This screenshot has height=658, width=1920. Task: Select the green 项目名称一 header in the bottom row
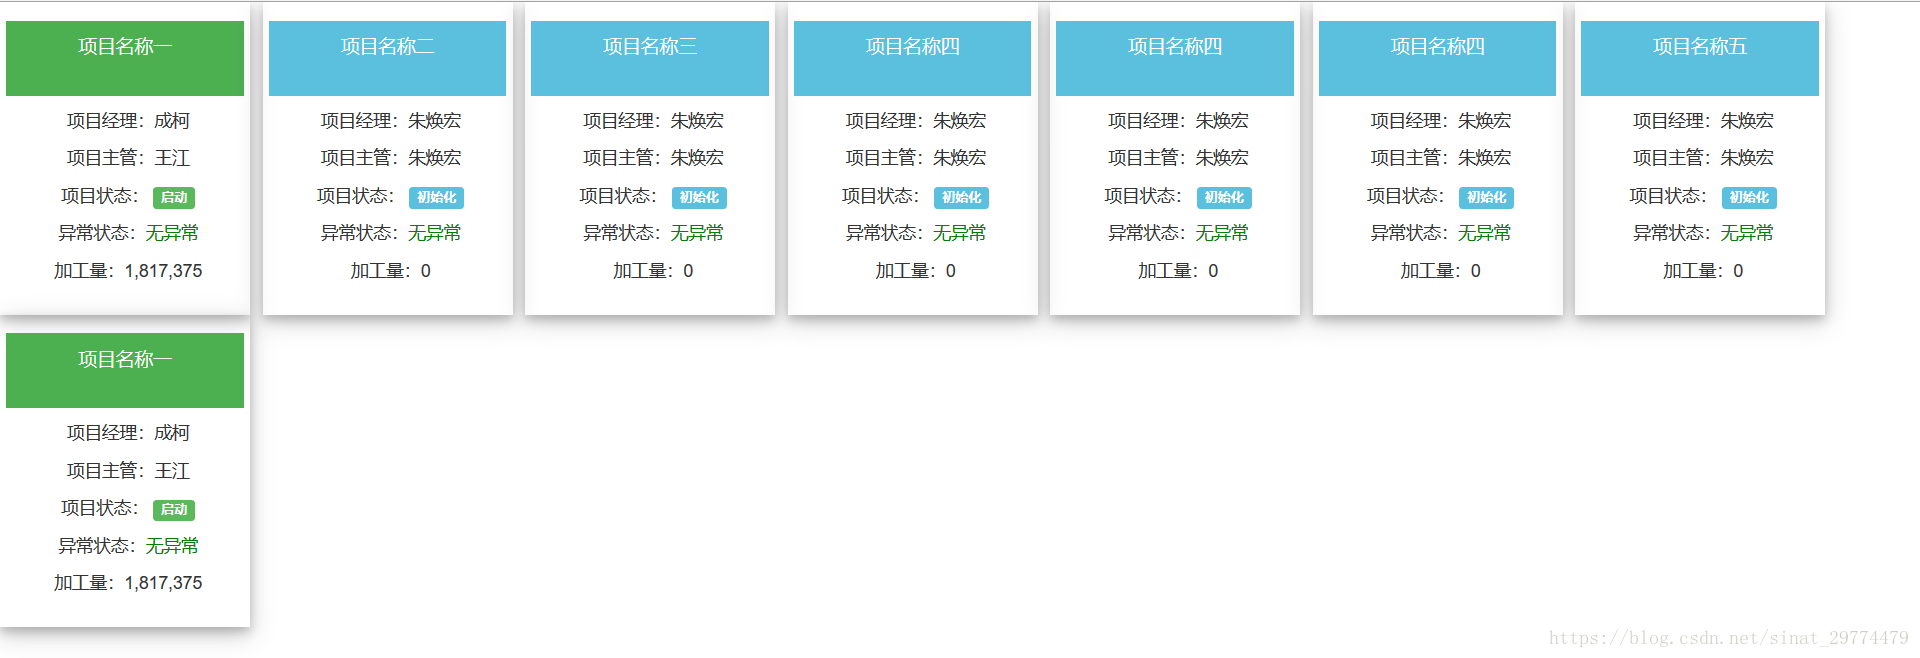(125, 370)
